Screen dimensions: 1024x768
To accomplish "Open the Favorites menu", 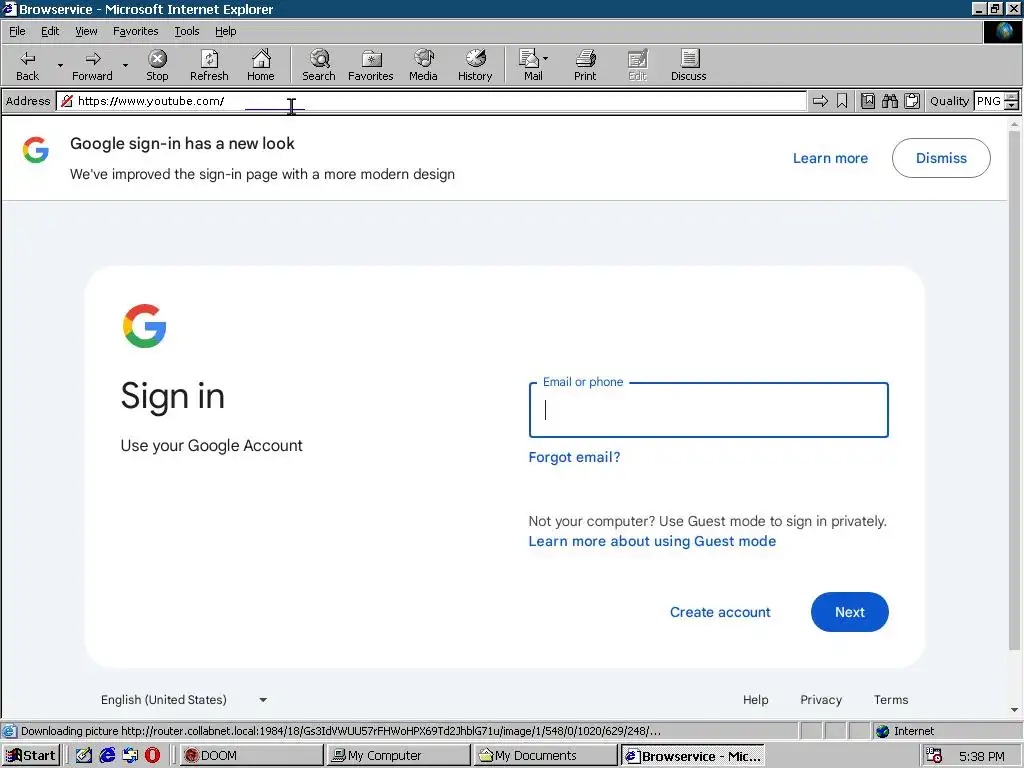I will coord(135,31).
